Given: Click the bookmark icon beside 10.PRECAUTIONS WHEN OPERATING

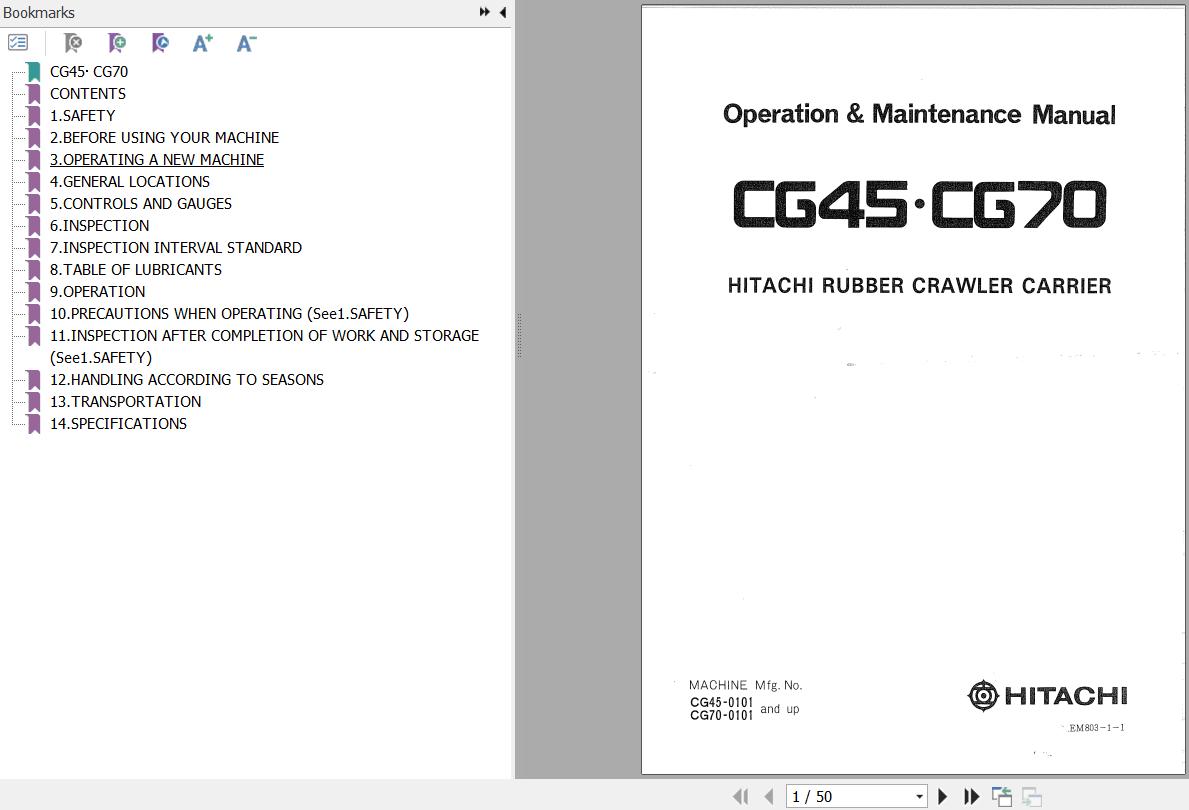Looking at the screenshot, I should (33, 314).
